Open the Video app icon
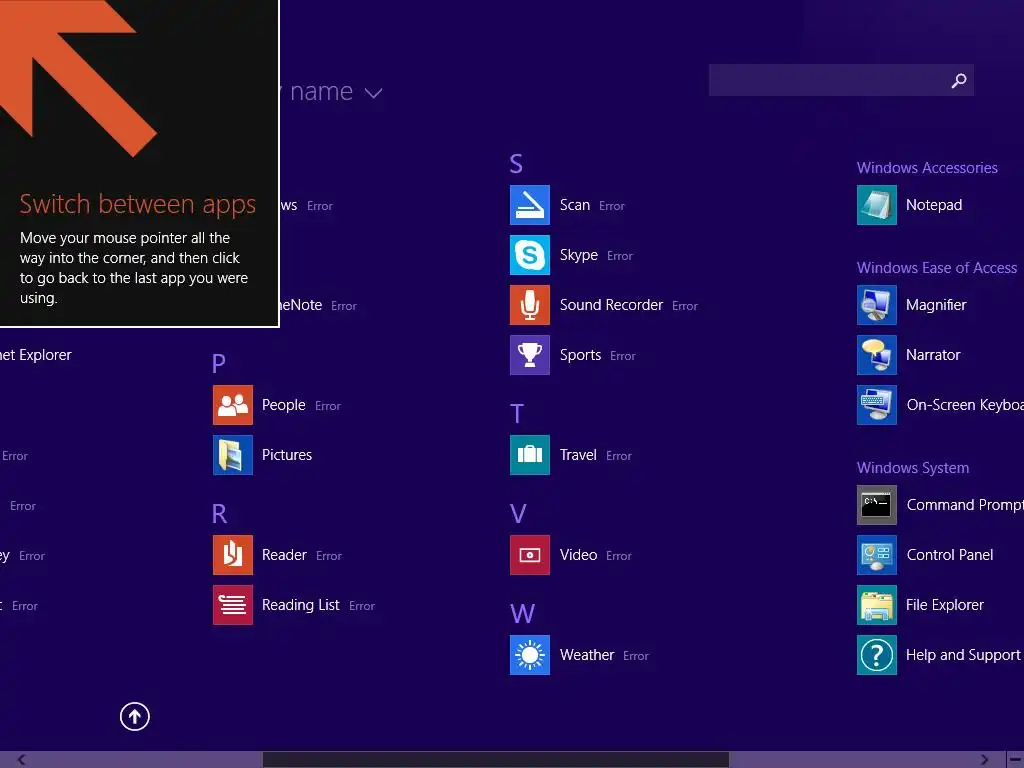Image resolution: width=1024 pixels, height=768 pixels. click(530, 555)
